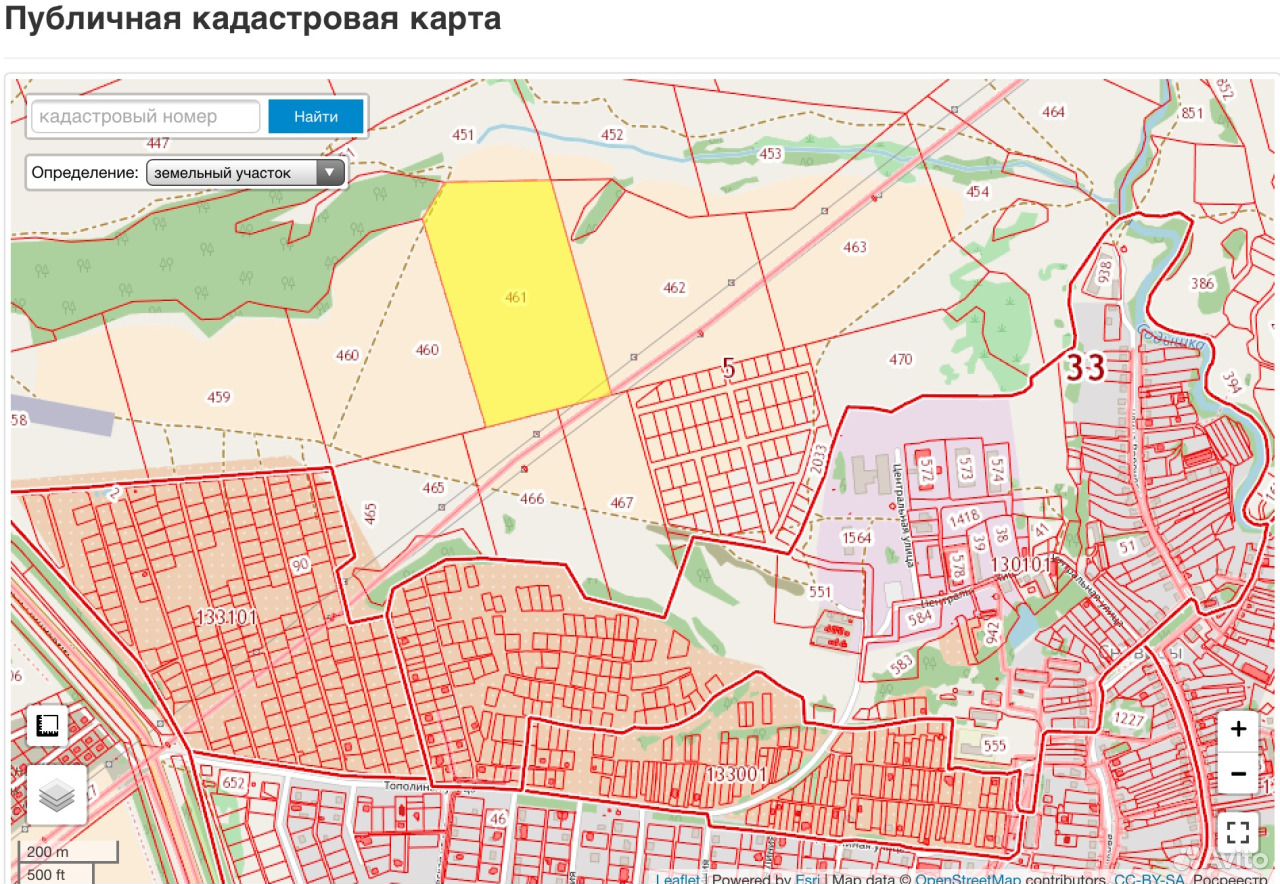The height and width of the screenshot is (884, 1280).
Task: Open the Определение dropdown (земельный участок)
Action: pyautogui.click(x=246, y=172)
